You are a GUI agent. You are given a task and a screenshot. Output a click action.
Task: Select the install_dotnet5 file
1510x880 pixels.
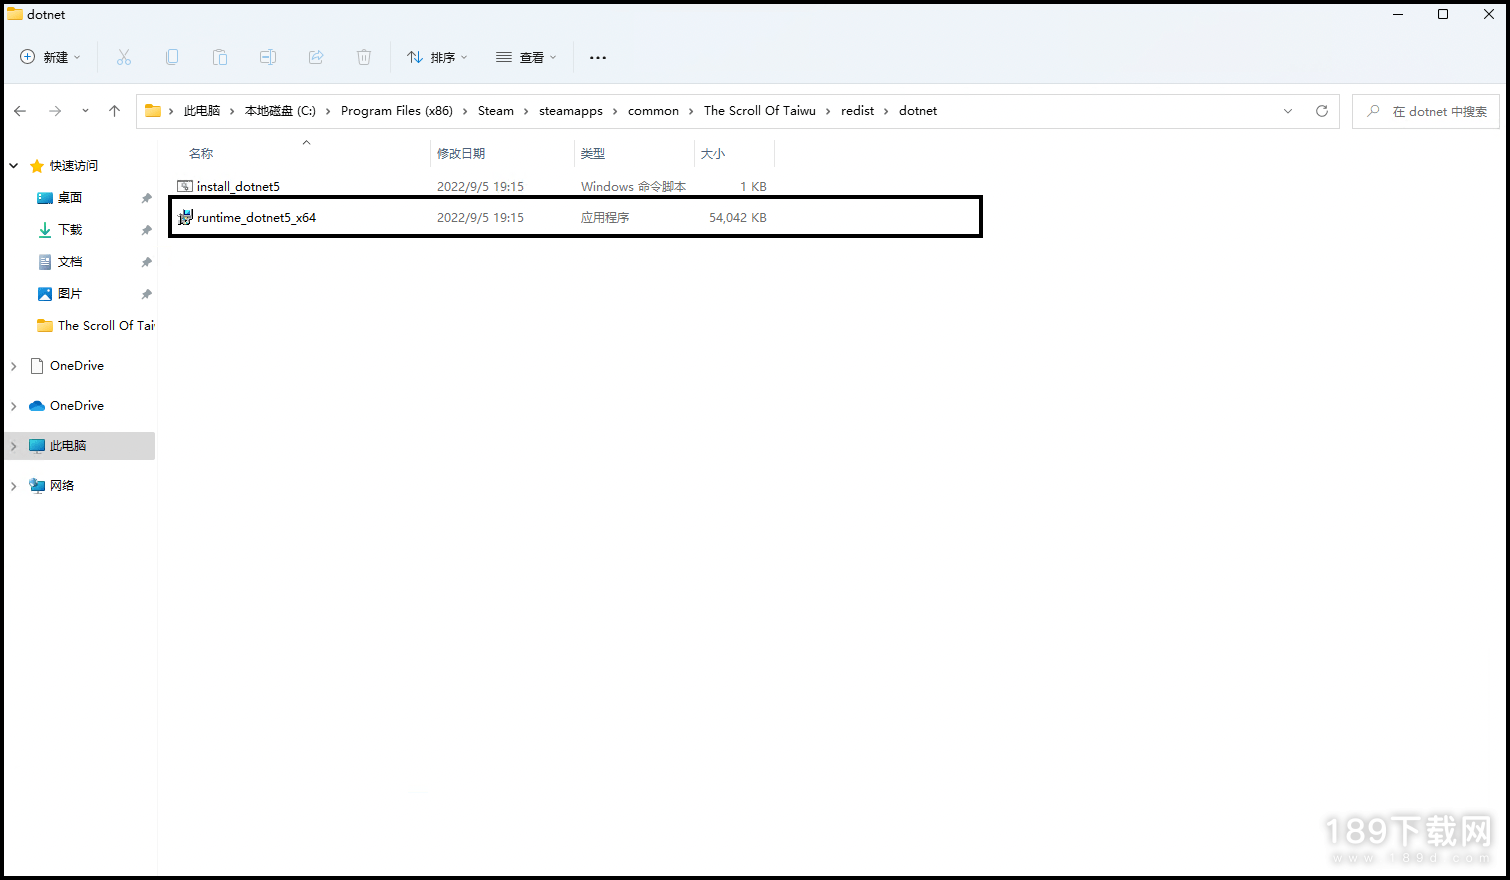(238, 186)
